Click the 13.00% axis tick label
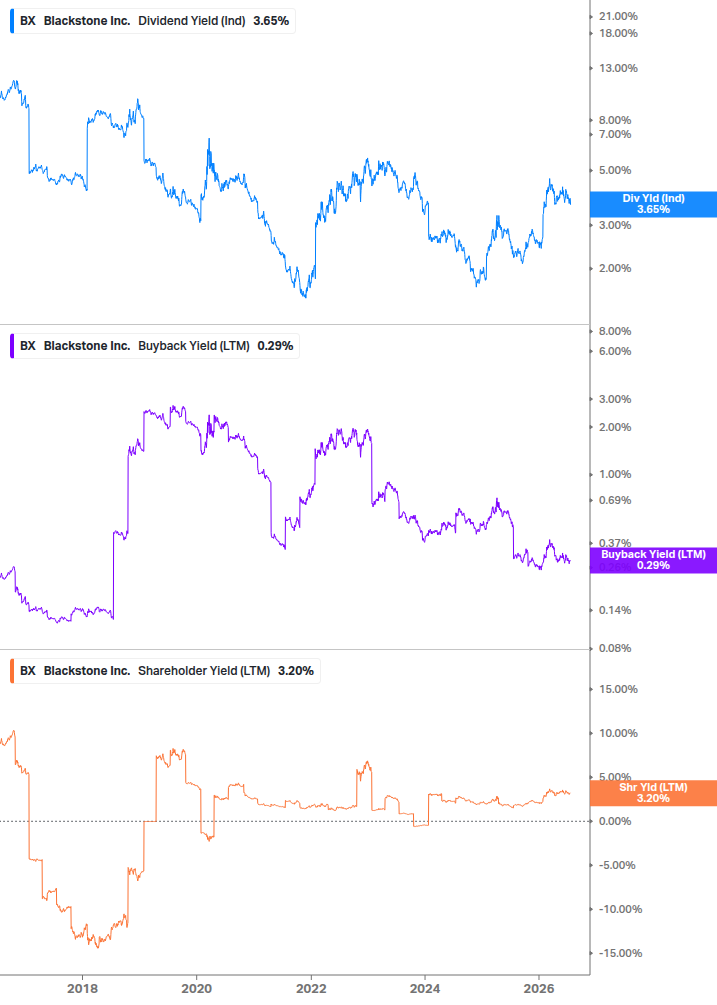 click(618, 68)
